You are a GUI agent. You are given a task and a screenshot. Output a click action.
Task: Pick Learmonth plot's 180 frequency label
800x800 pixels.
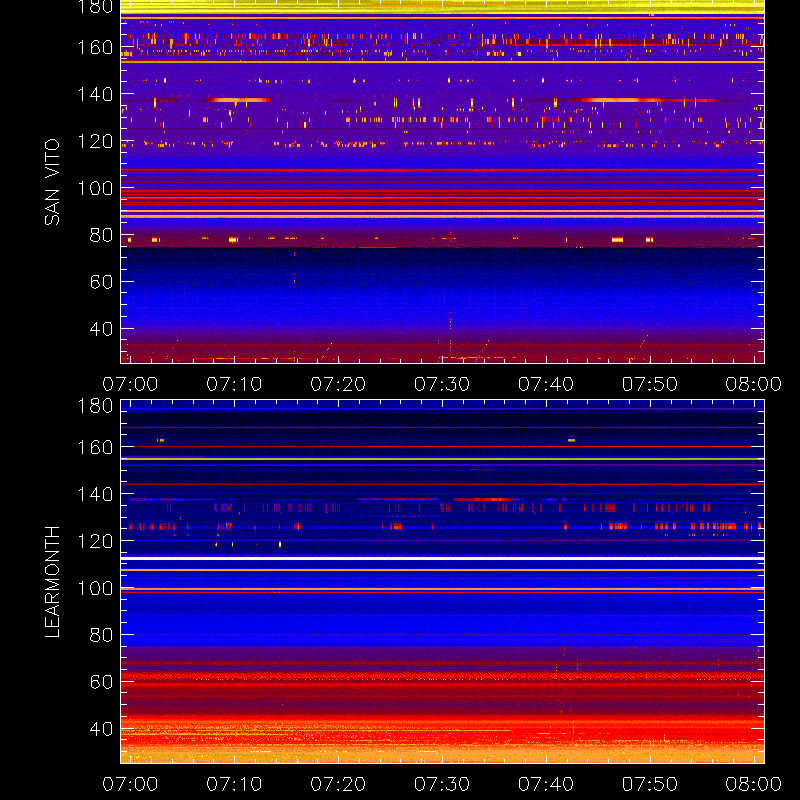(95, 406)
